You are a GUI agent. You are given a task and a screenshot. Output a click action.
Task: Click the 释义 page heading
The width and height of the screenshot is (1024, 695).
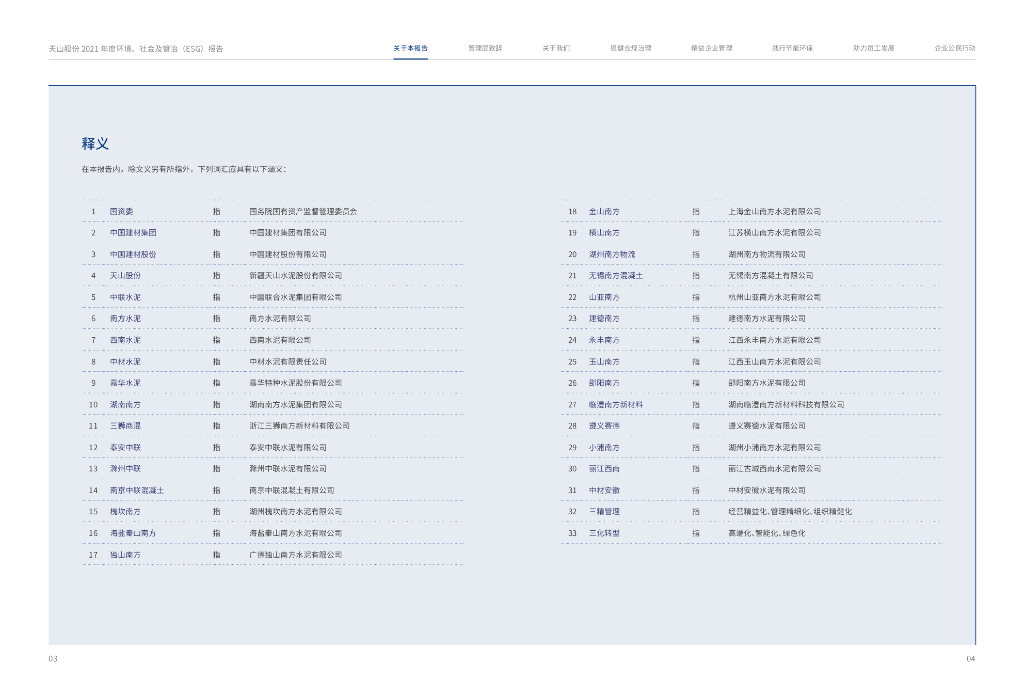point(95,143)
